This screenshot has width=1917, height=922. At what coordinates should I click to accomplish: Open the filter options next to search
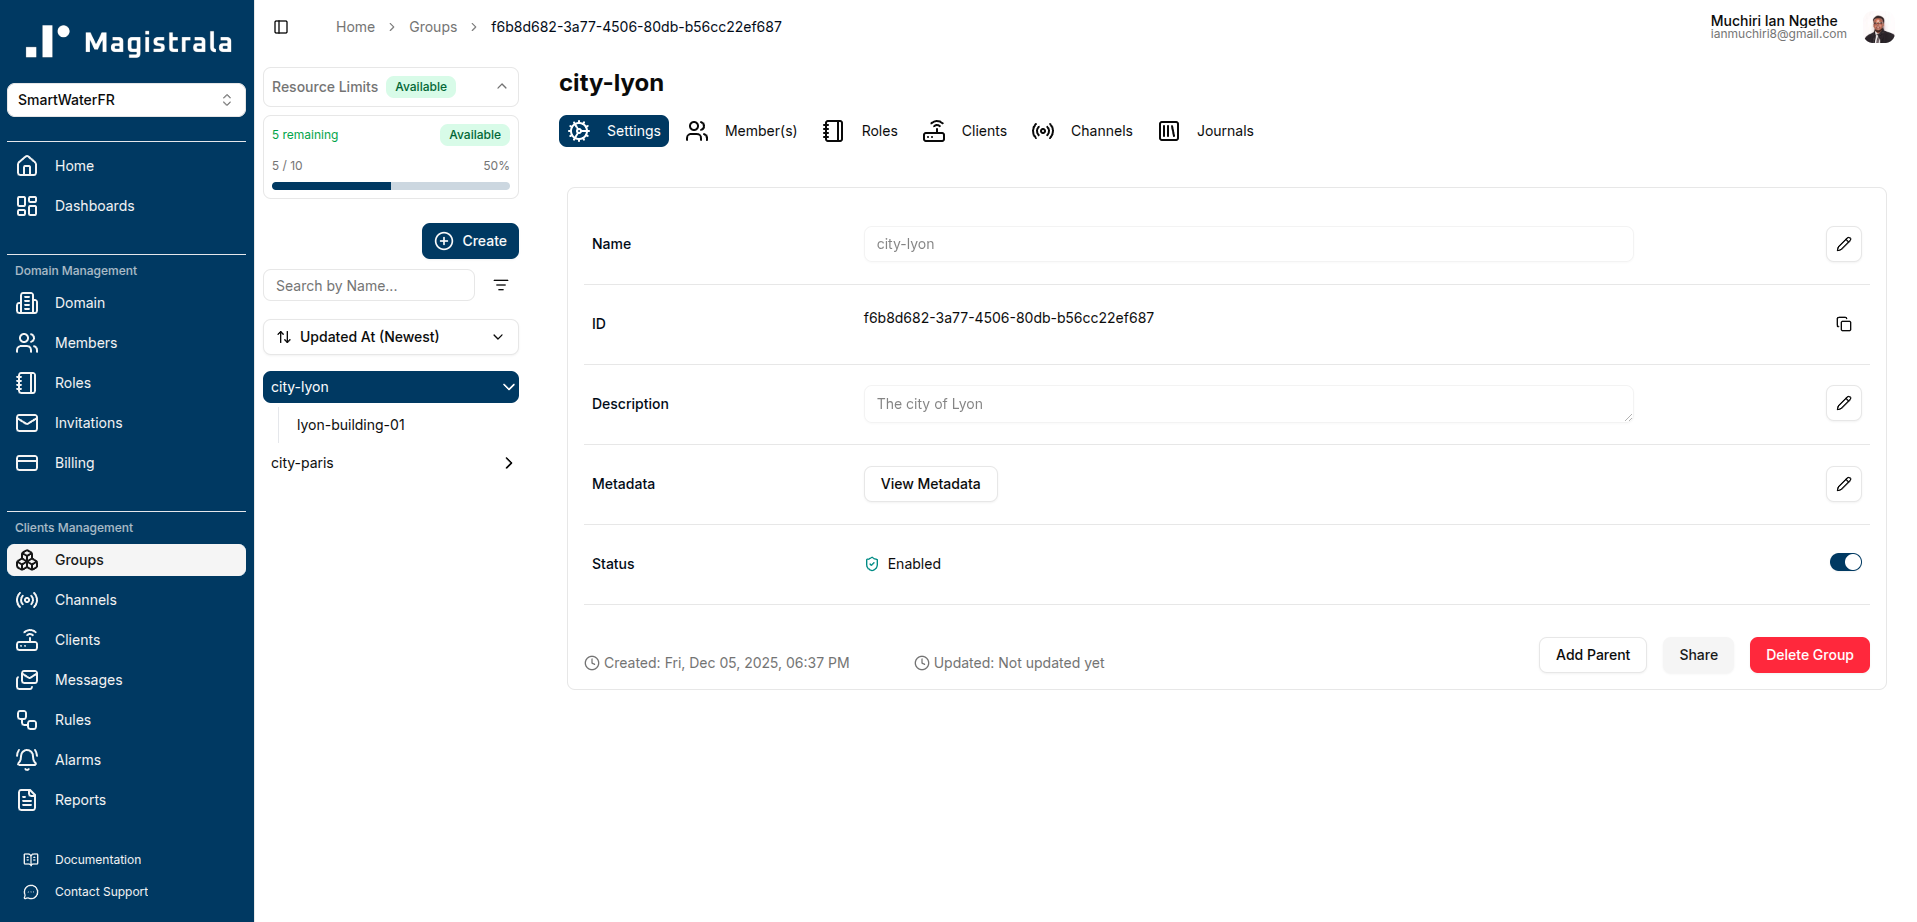pos(501,285)
